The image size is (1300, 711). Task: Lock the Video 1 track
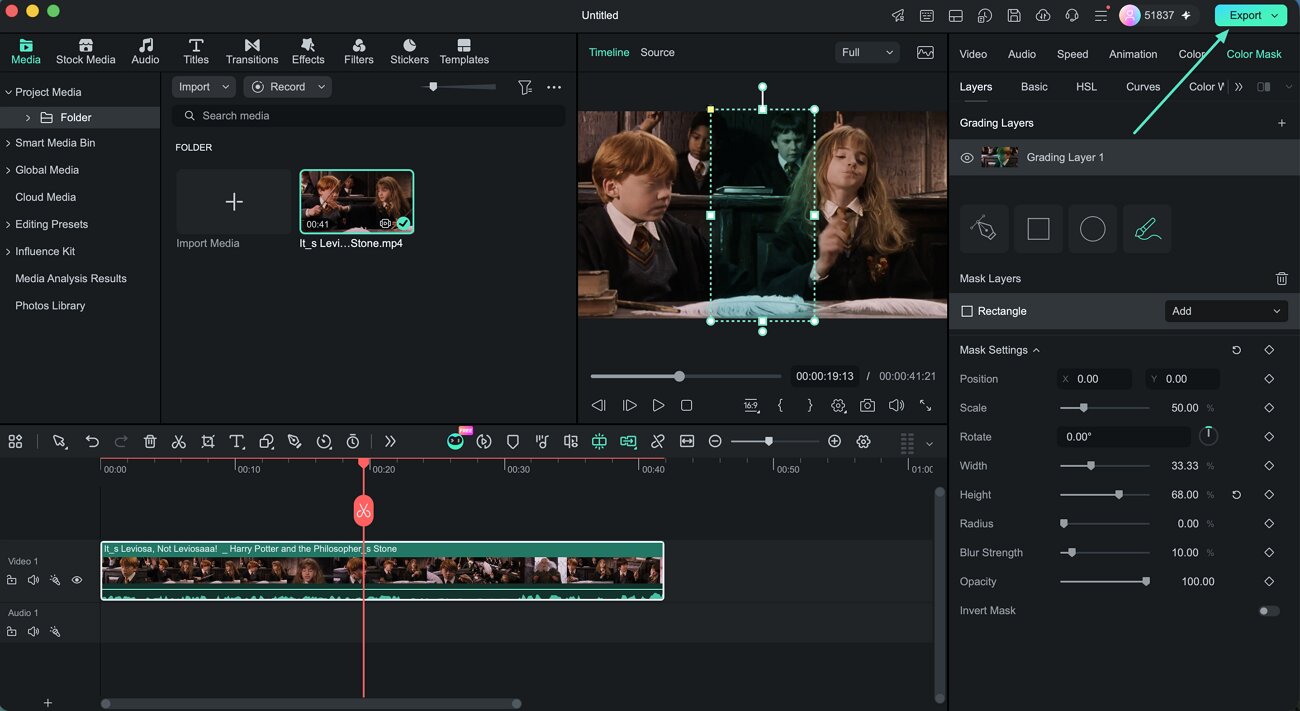pyautogui.click(x=12, y=580)
